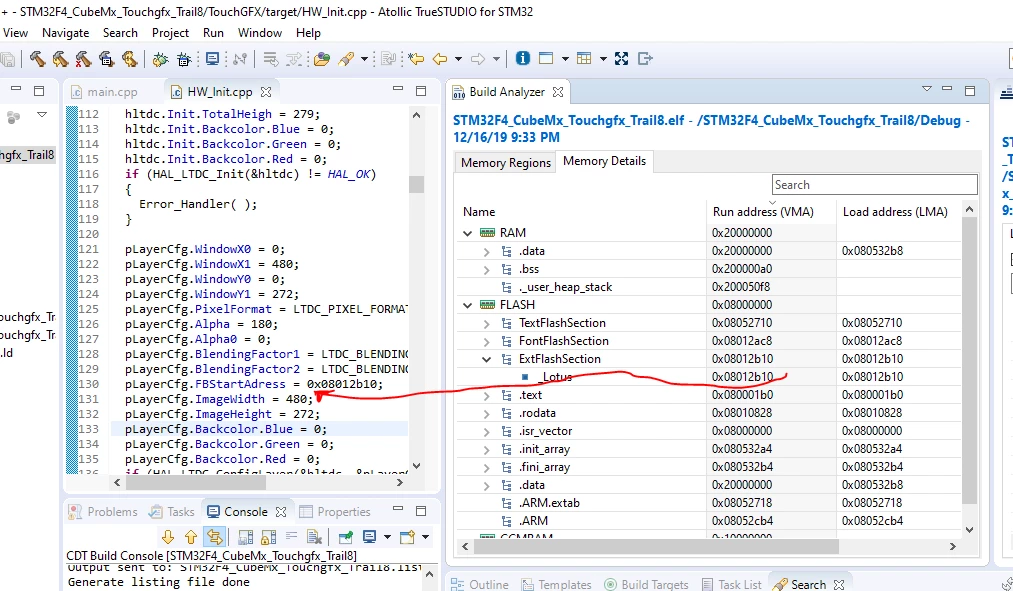Toggle the console scroll lock icon
1013x591 pixels.
coord(268,537)
